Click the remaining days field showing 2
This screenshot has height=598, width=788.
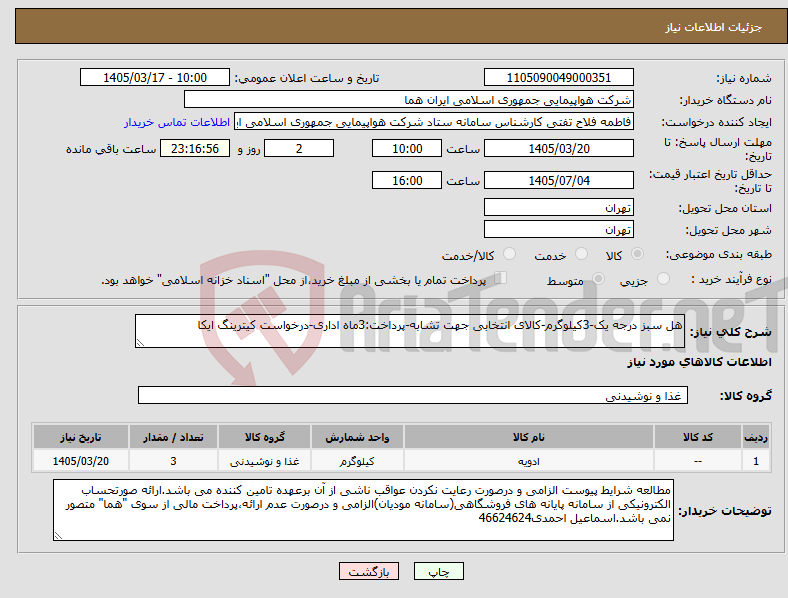pyautogui.click(x=299, y=148)
